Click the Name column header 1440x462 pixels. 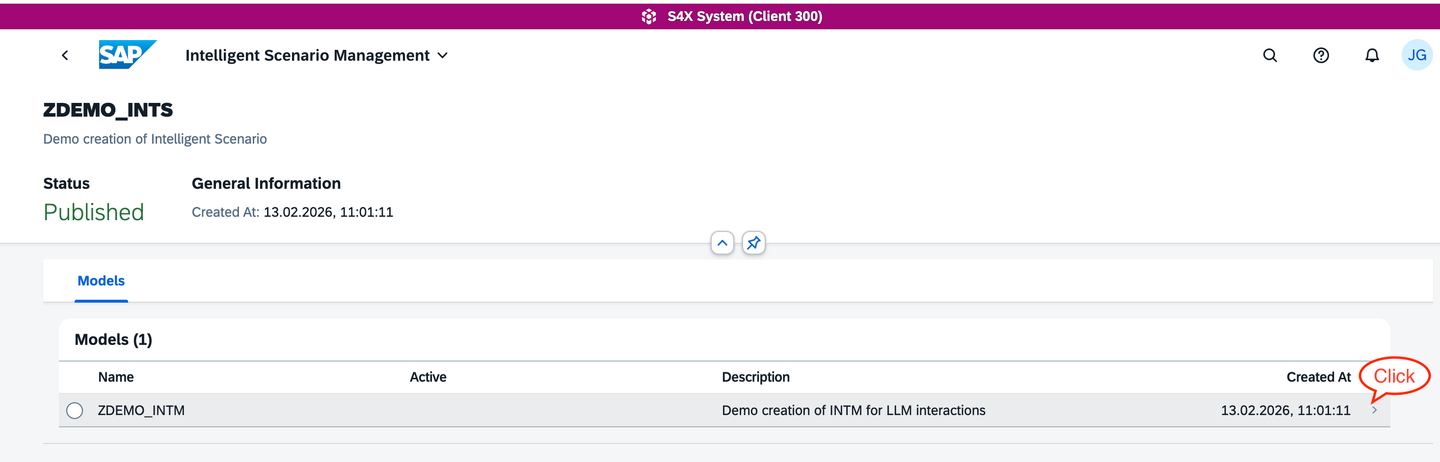116,377
